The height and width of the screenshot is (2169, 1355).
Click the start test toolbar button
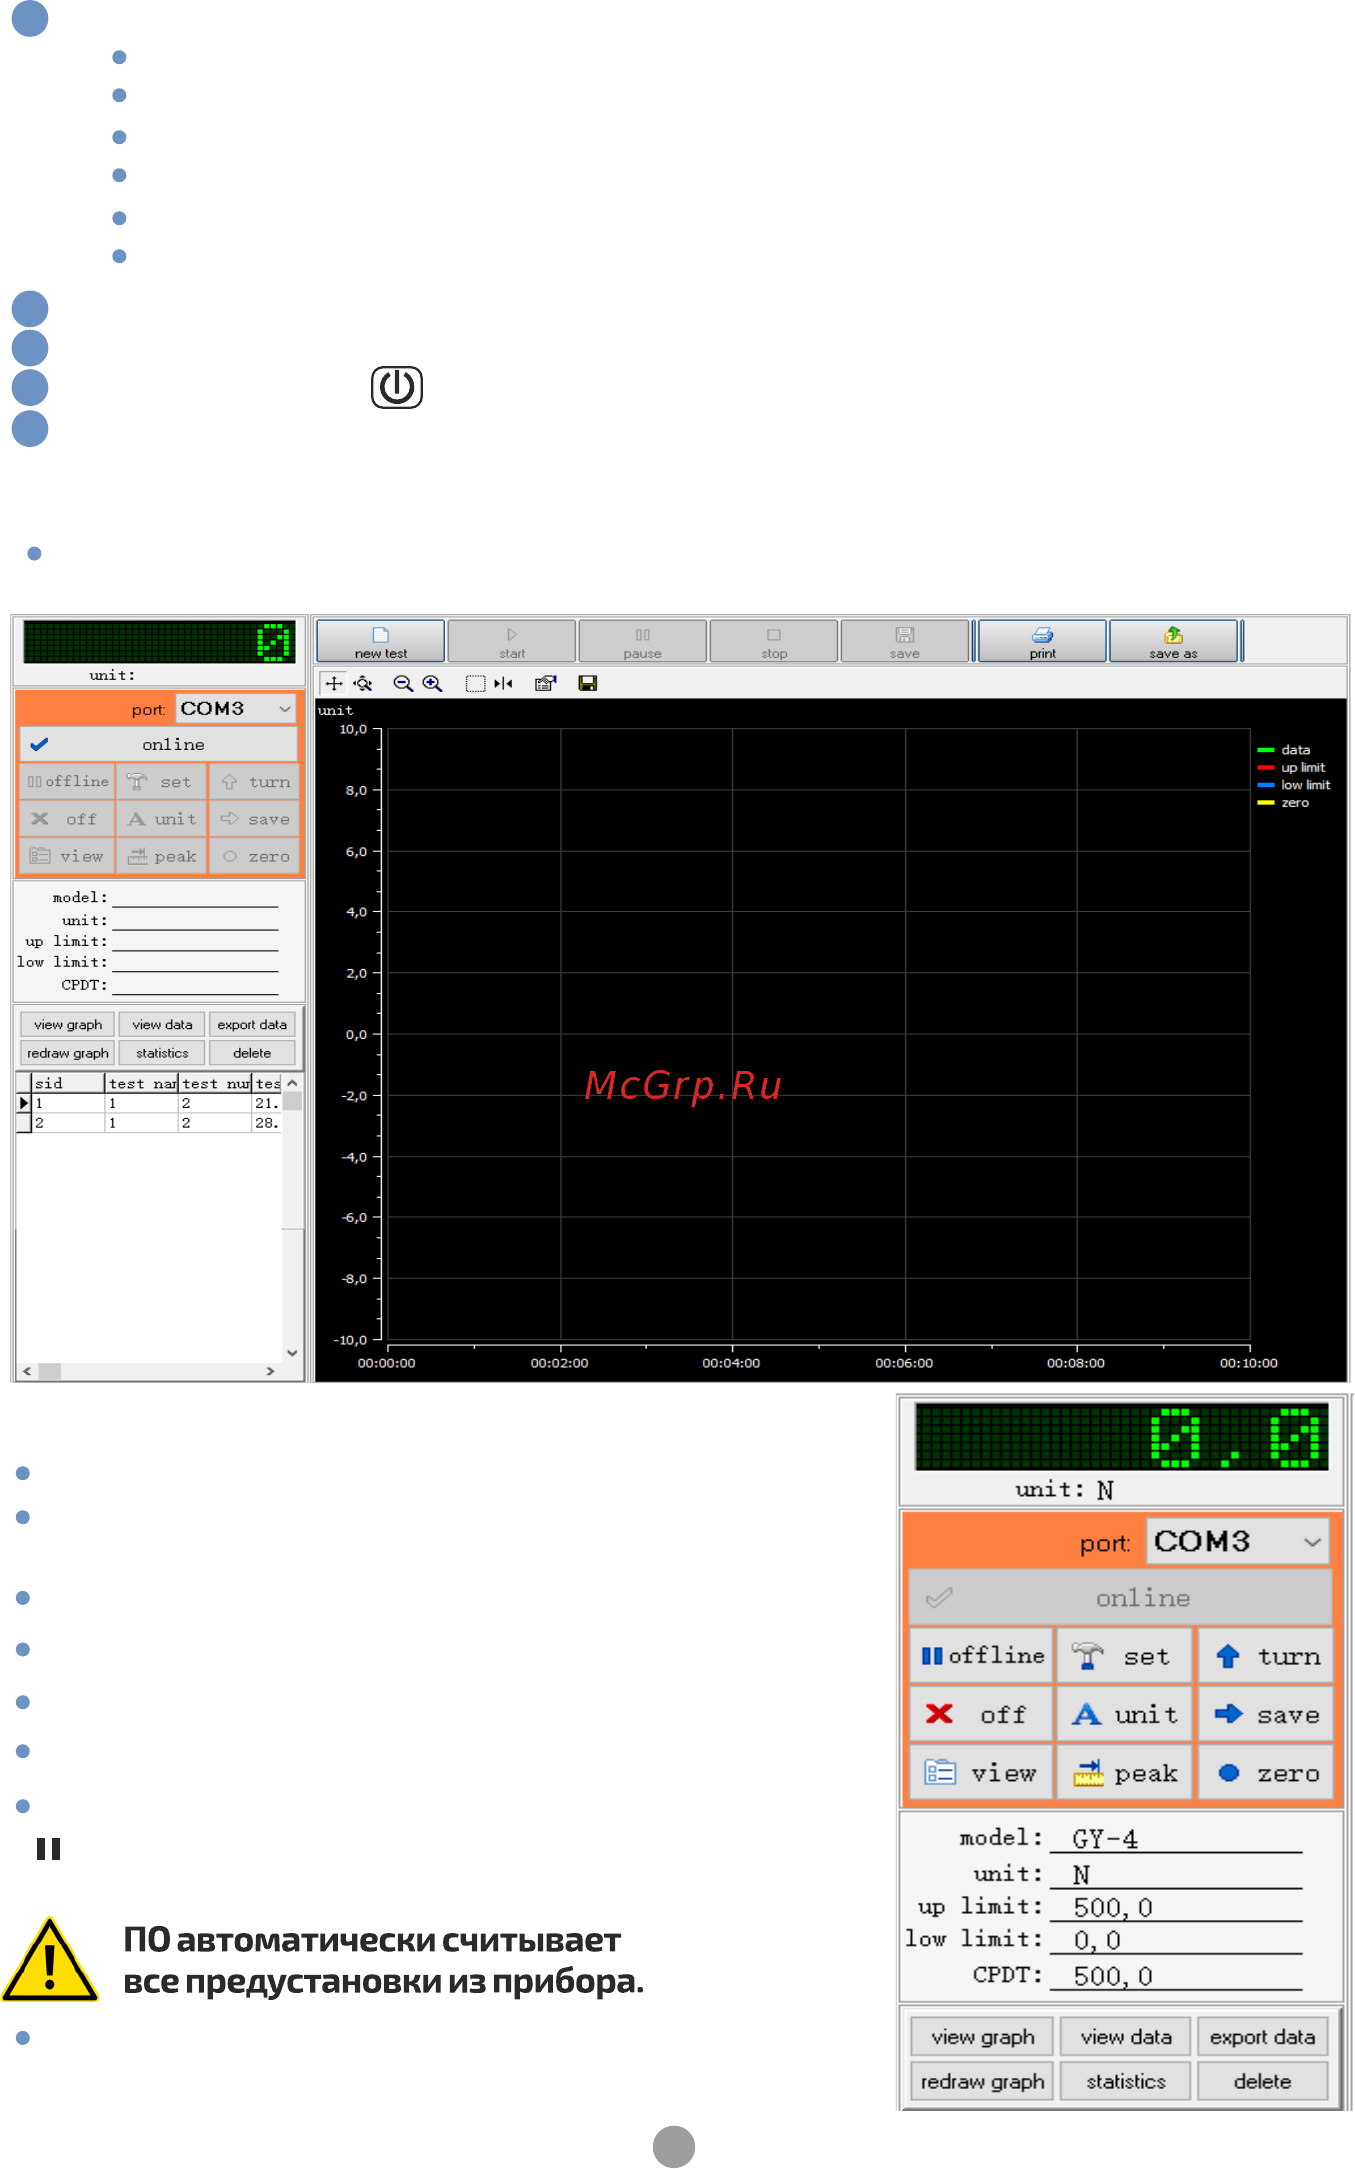[x=511, y=641]
